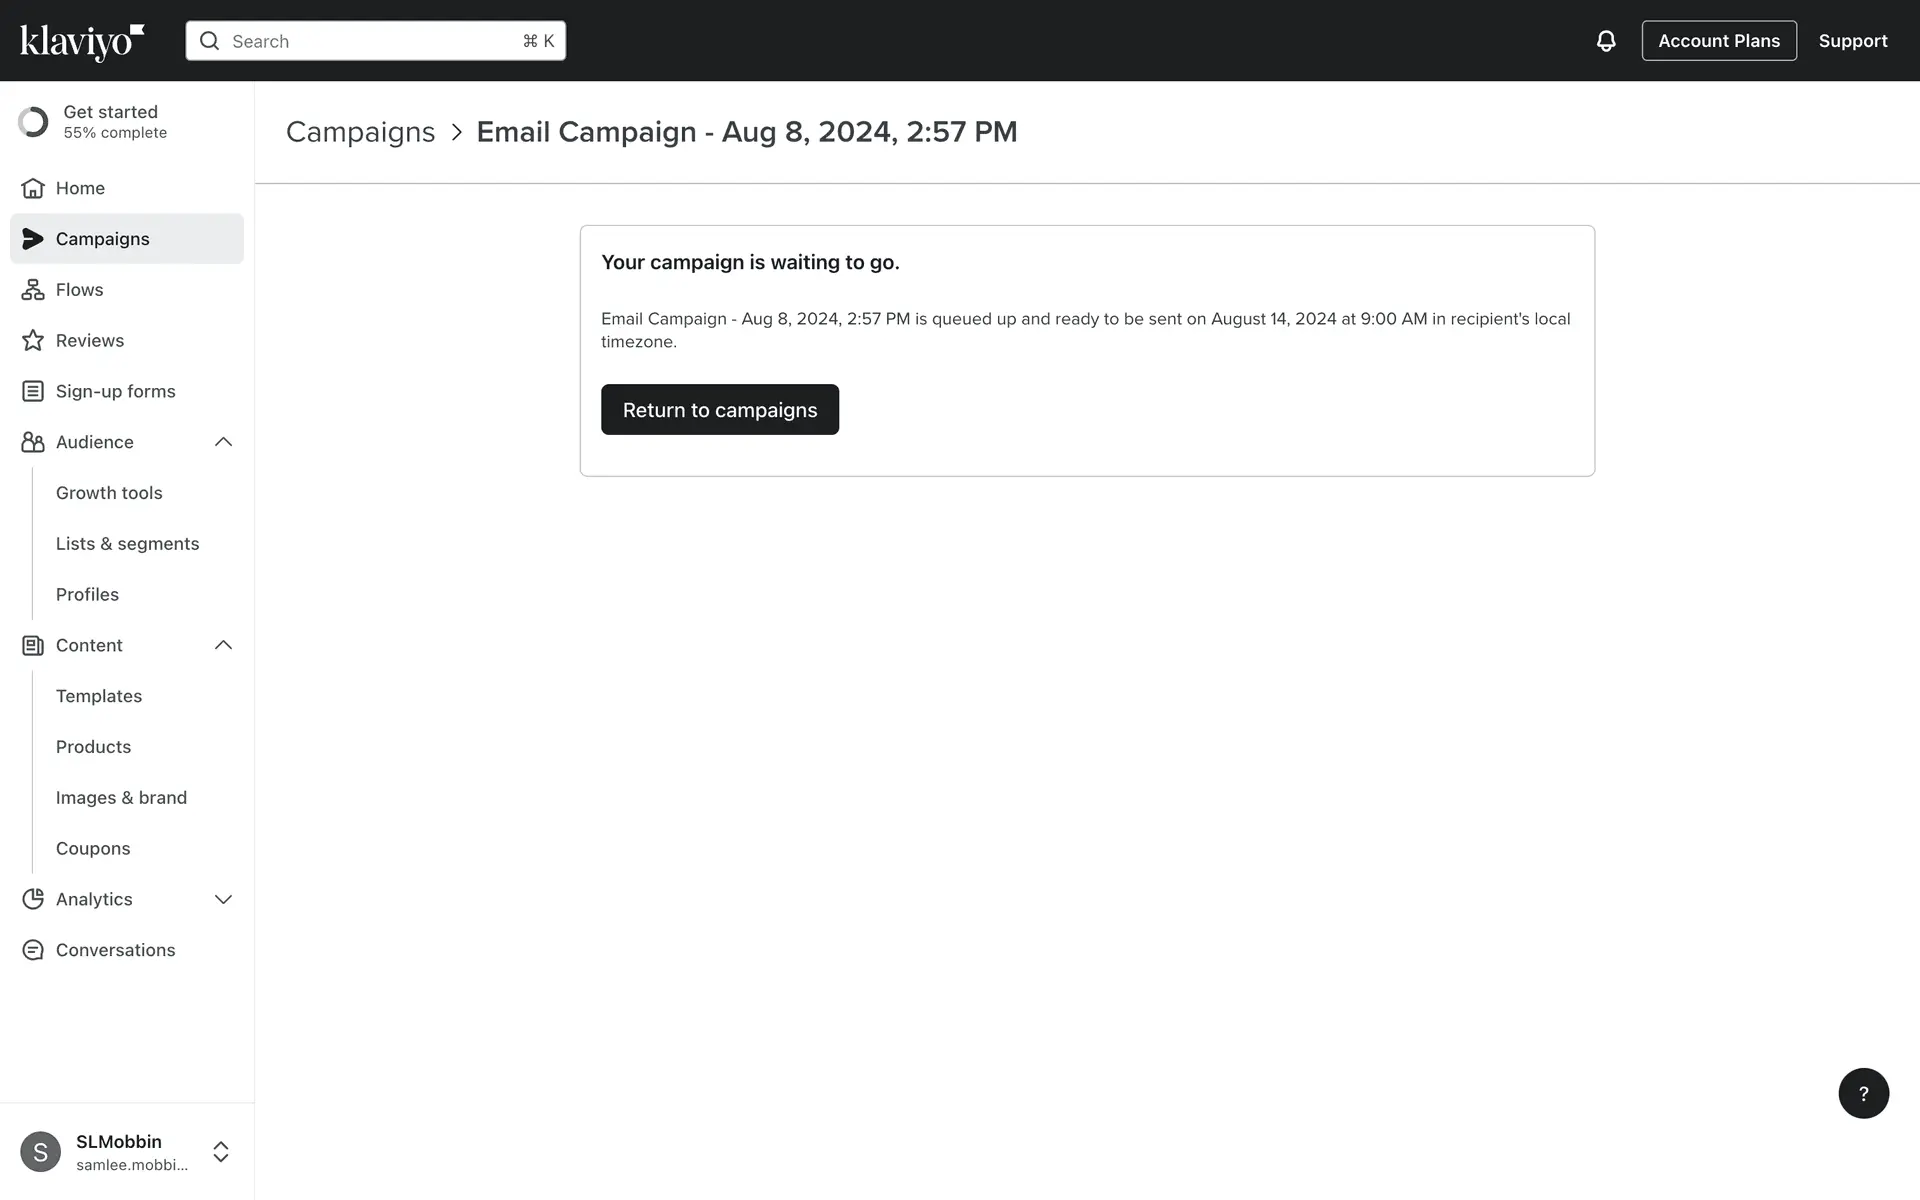
Task: Expand the Analytics section chevron
Action: pos(223,899)
